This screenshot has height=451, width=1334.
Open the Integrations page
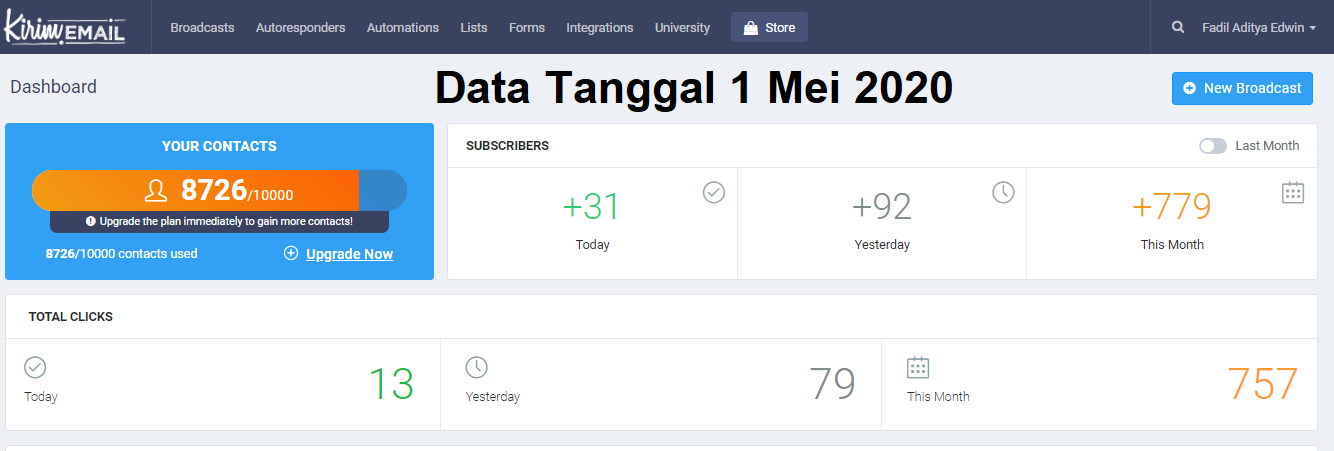pos(599,28)
